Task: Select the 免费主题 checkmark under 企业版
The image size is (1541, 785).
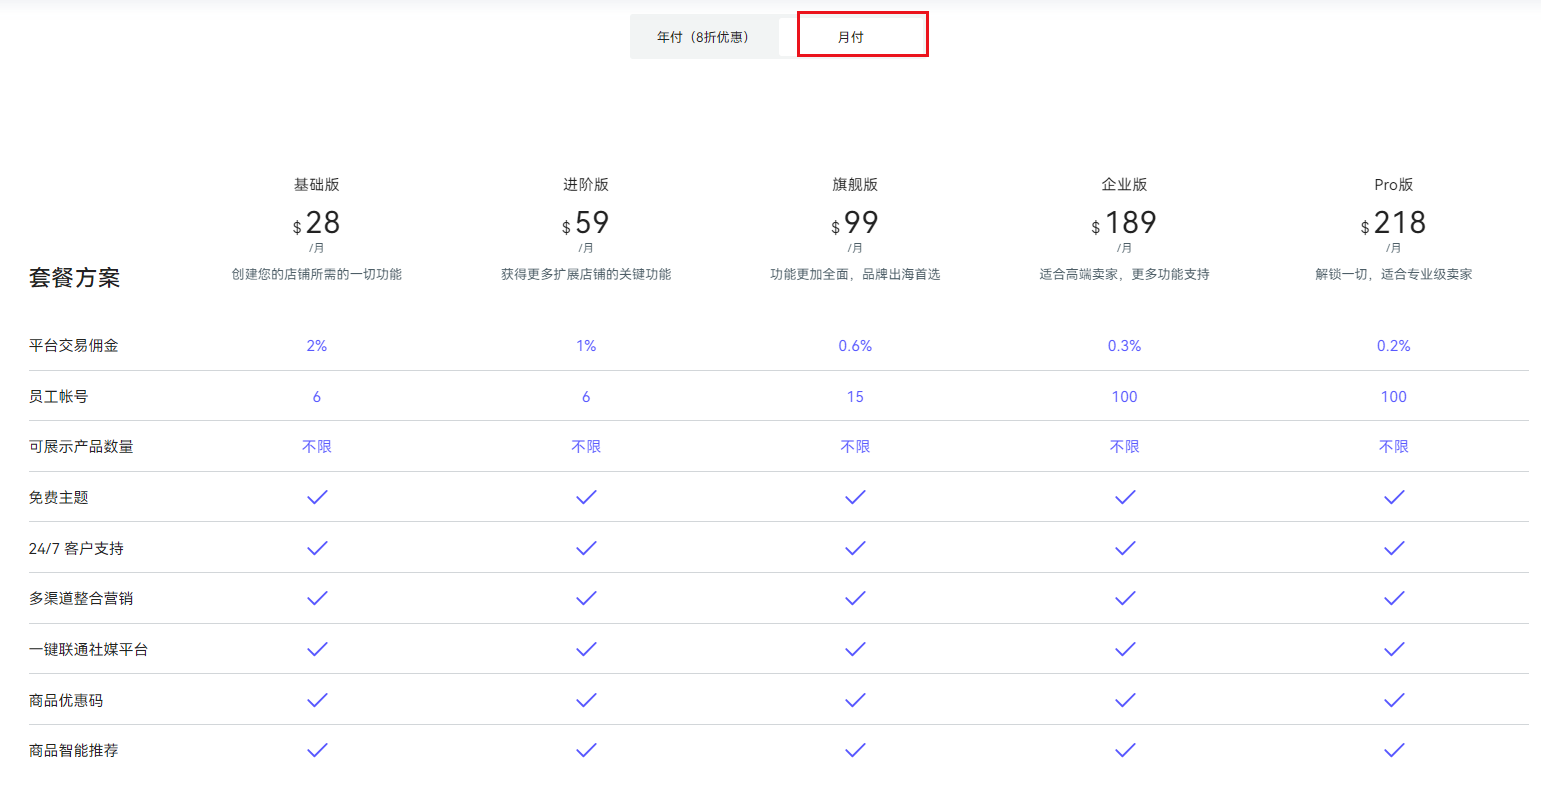Action: (1124, 497)
